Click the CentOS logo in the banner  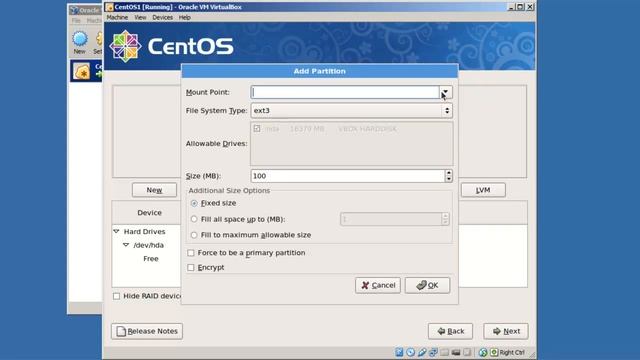(x=125, y=46)
